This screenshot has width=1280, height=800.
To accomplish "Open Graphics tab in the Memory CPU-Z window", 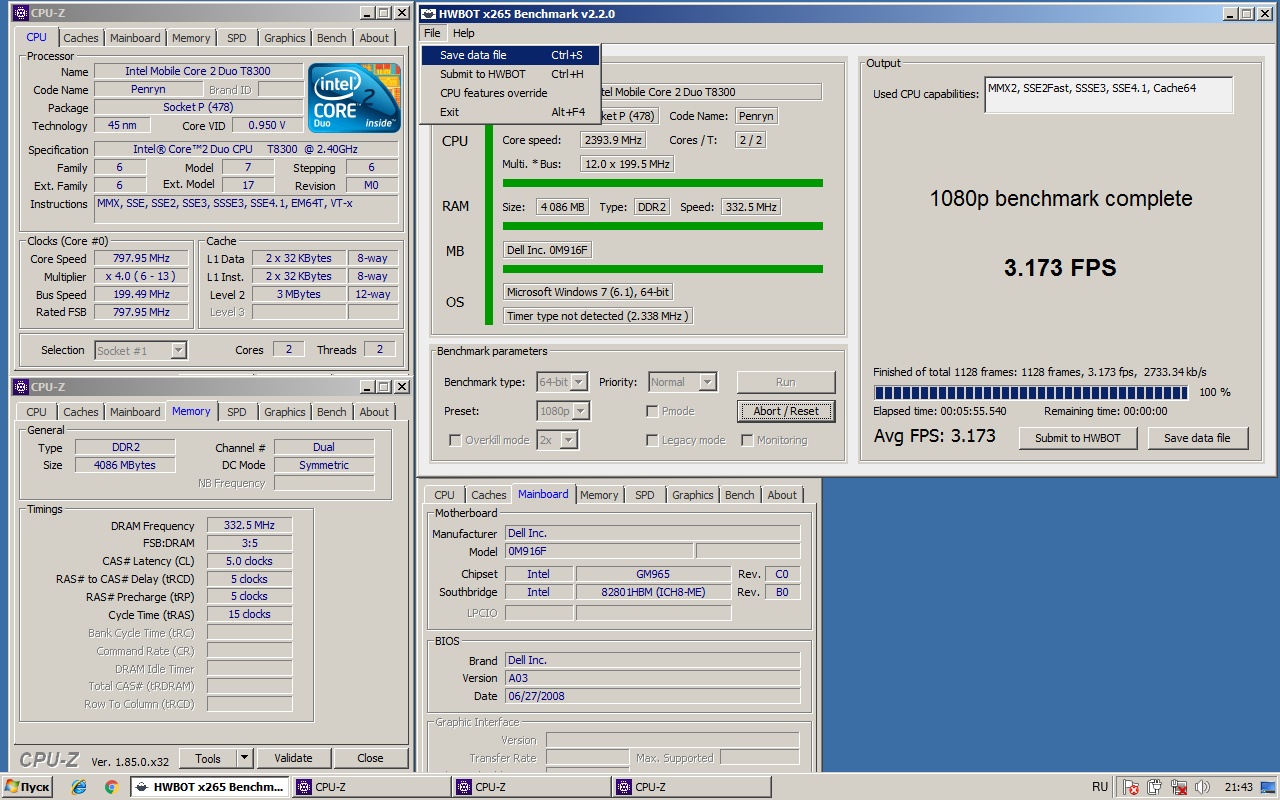I will [285, 412].
